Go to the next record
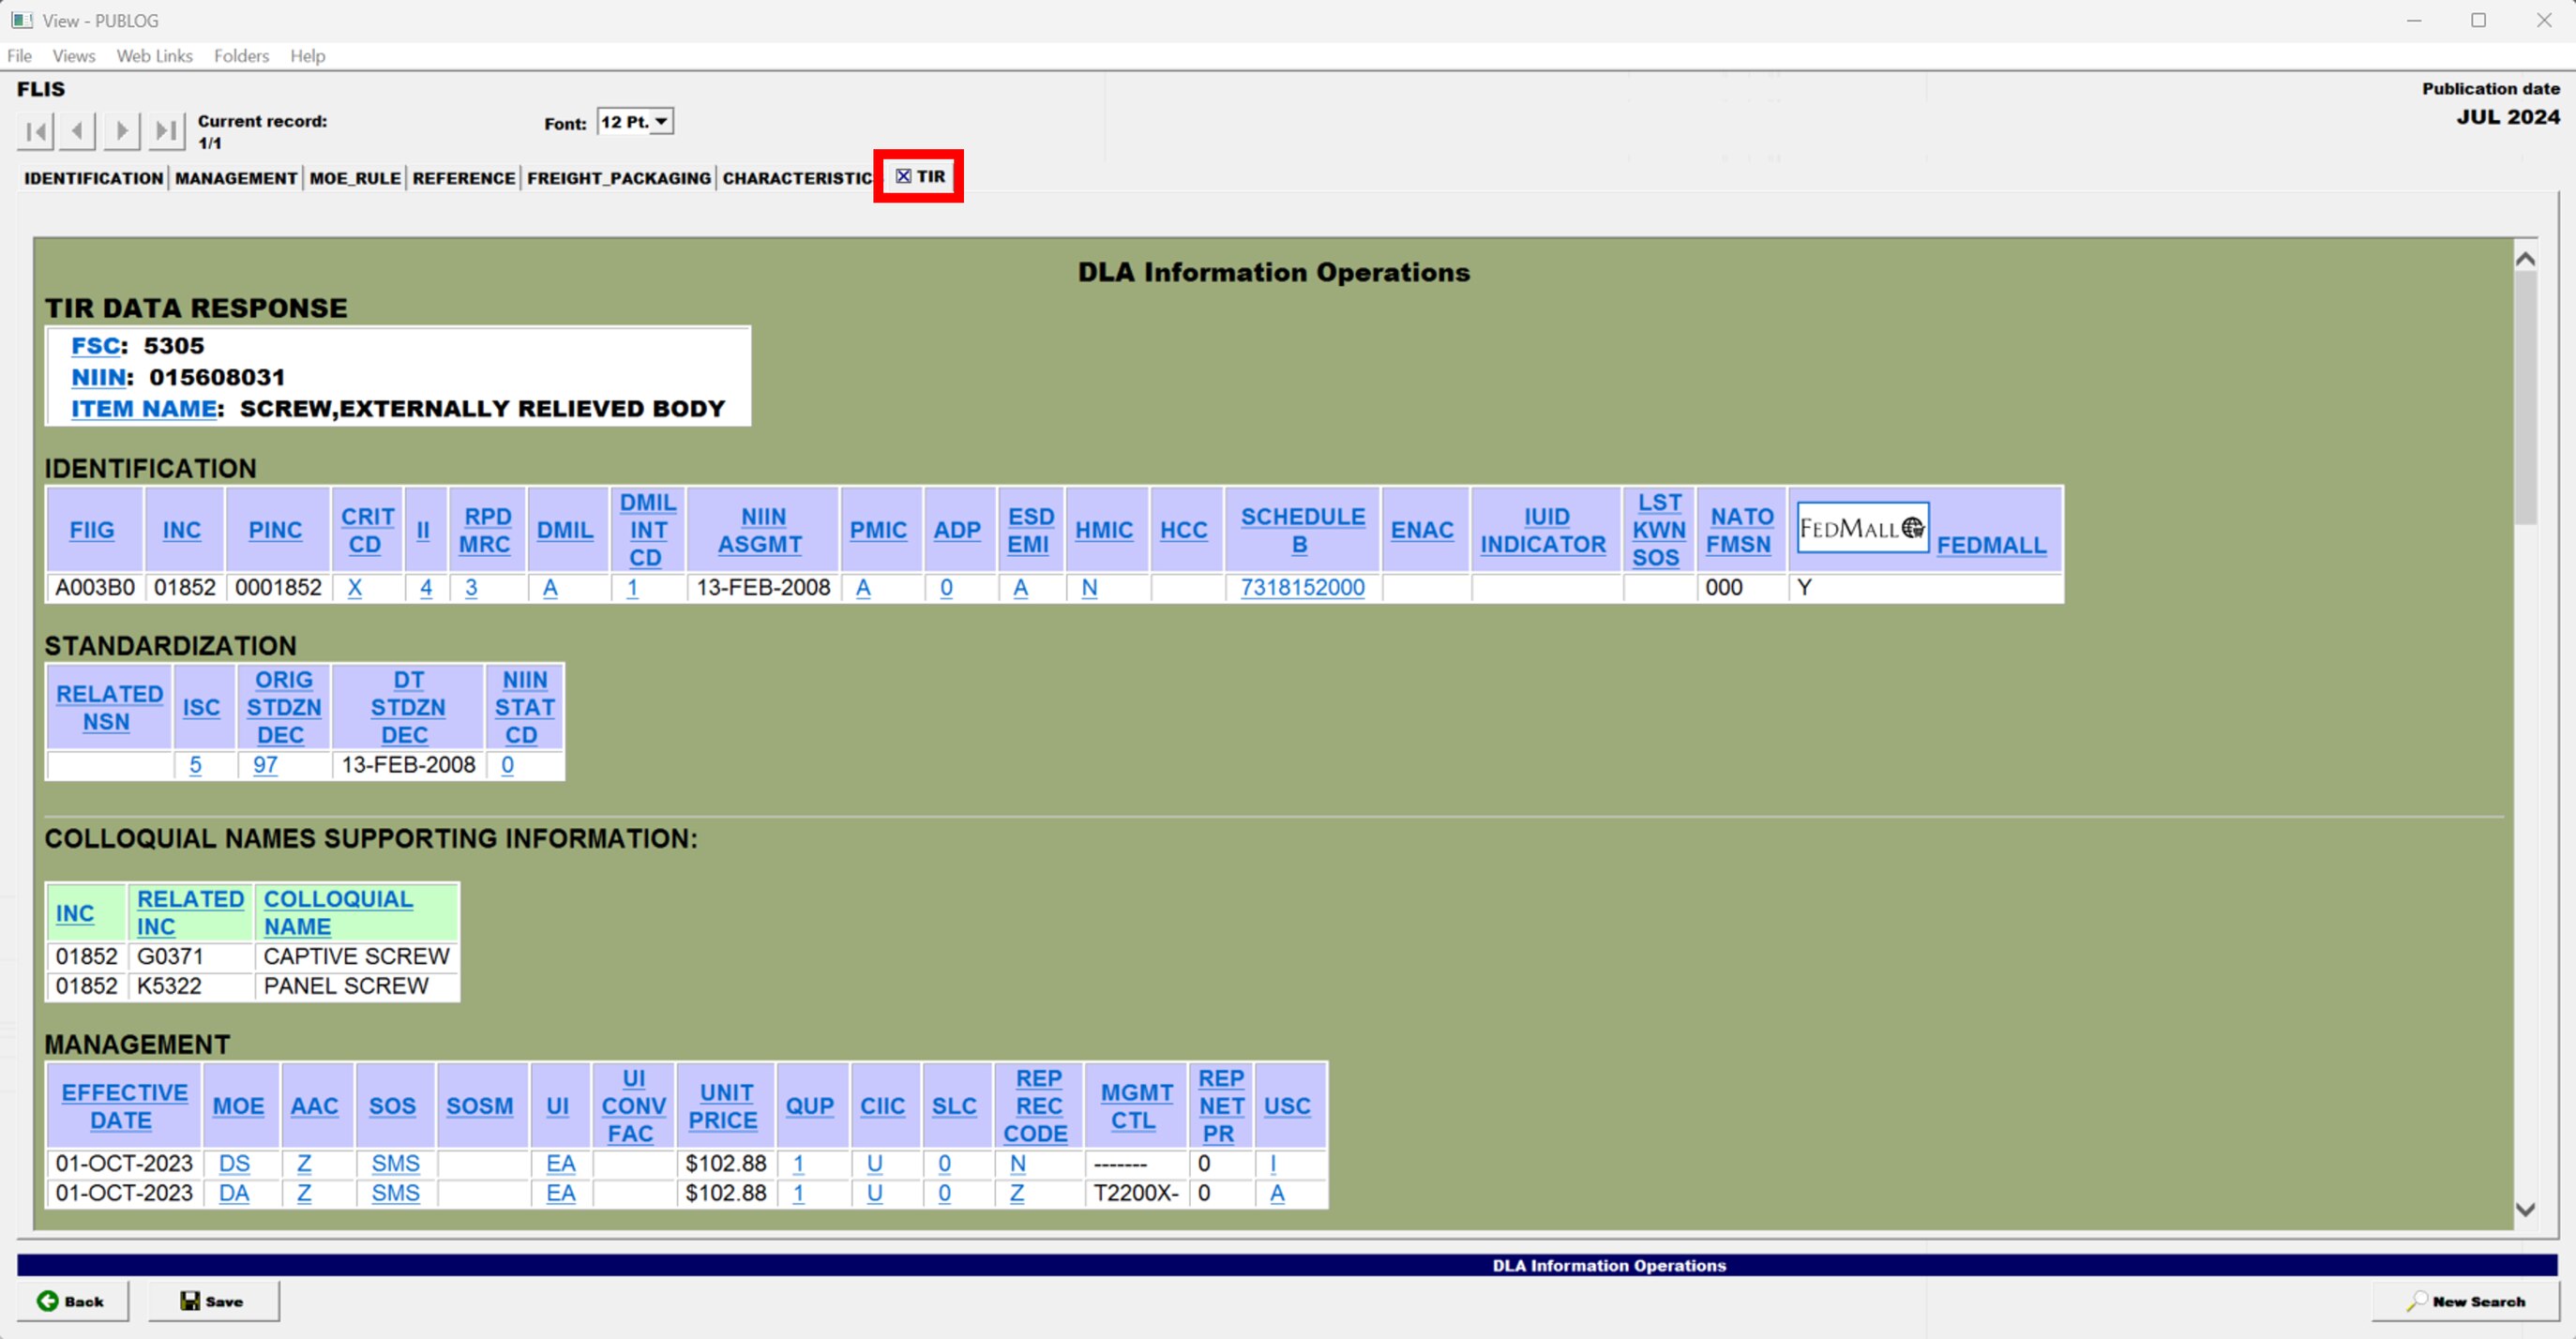 (x=122, y=131)
